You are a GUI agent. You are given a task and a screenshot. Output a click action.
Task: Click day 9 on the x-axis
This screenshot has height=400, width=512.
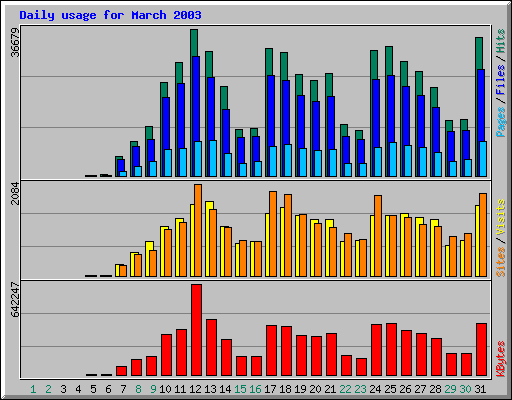pos(153,389)
